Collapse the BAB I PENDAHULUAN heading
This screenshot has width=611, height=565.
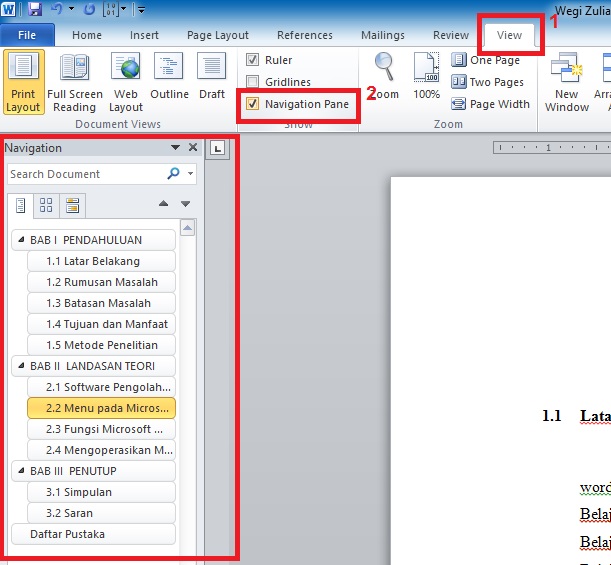click(21, 240)
